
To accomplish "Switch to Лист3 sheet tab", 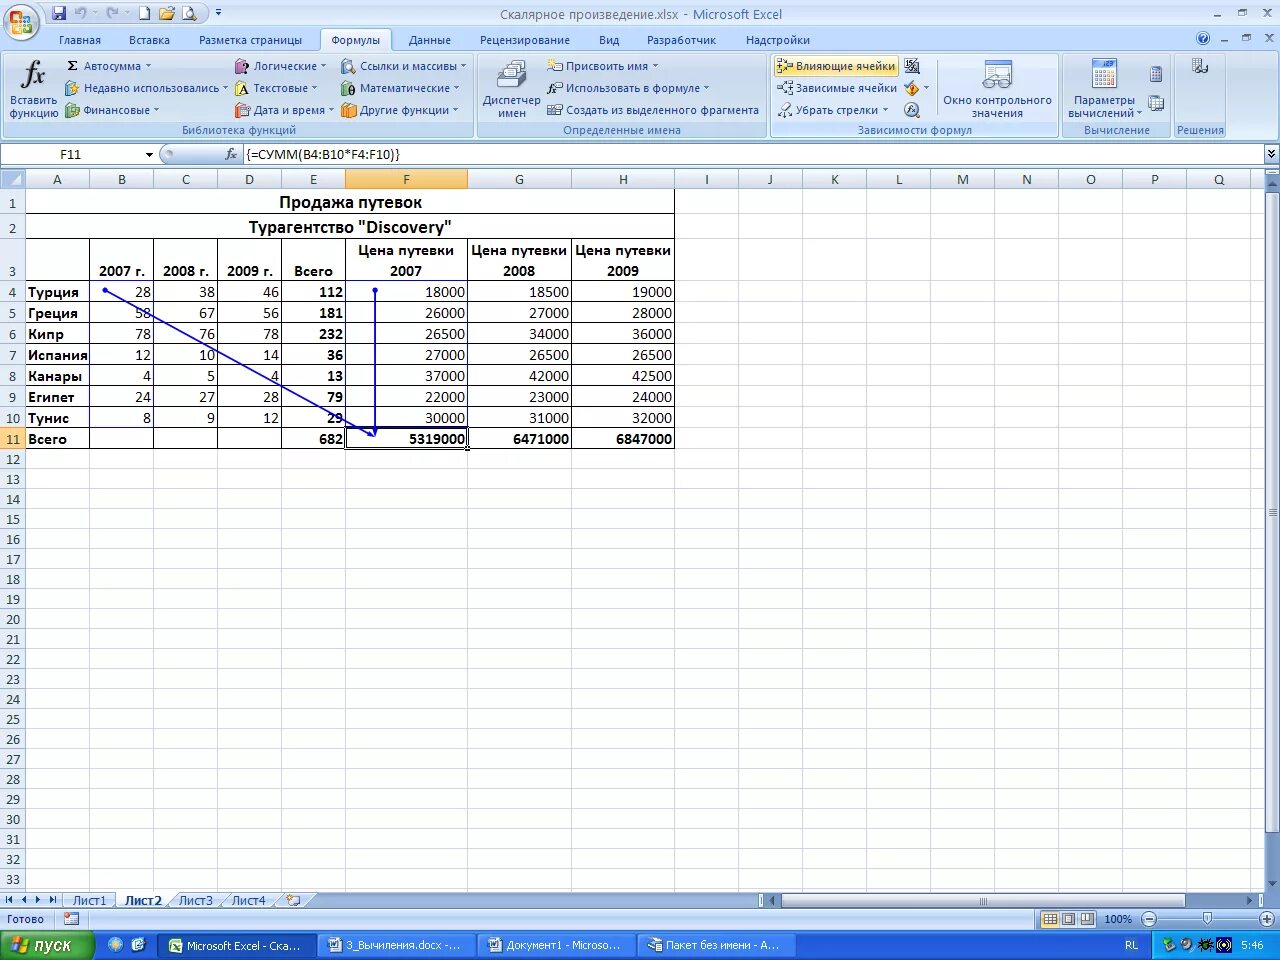I will pos(195,900).
